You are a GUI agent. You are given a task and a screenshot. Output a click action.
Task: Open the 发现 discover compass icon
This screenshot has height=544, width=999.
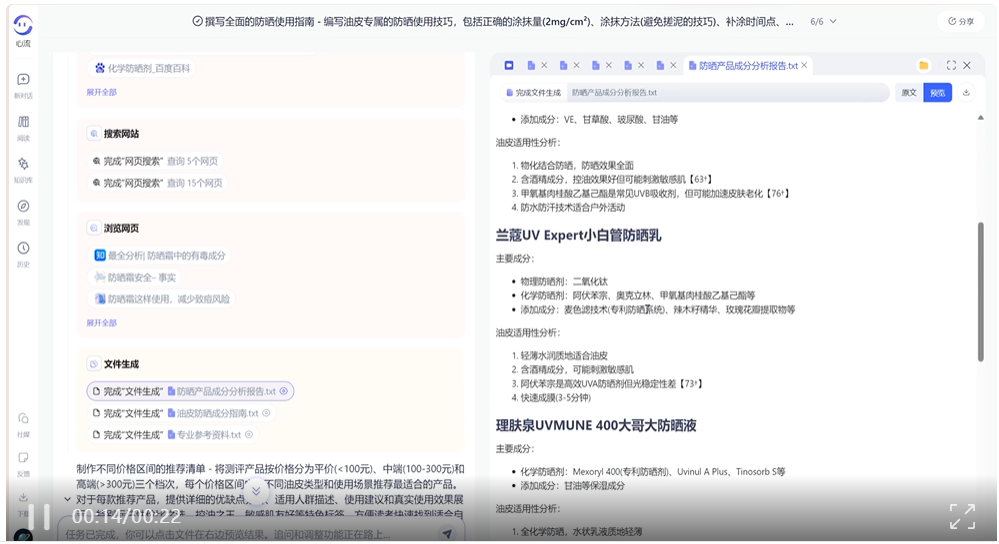coord(23,206)
